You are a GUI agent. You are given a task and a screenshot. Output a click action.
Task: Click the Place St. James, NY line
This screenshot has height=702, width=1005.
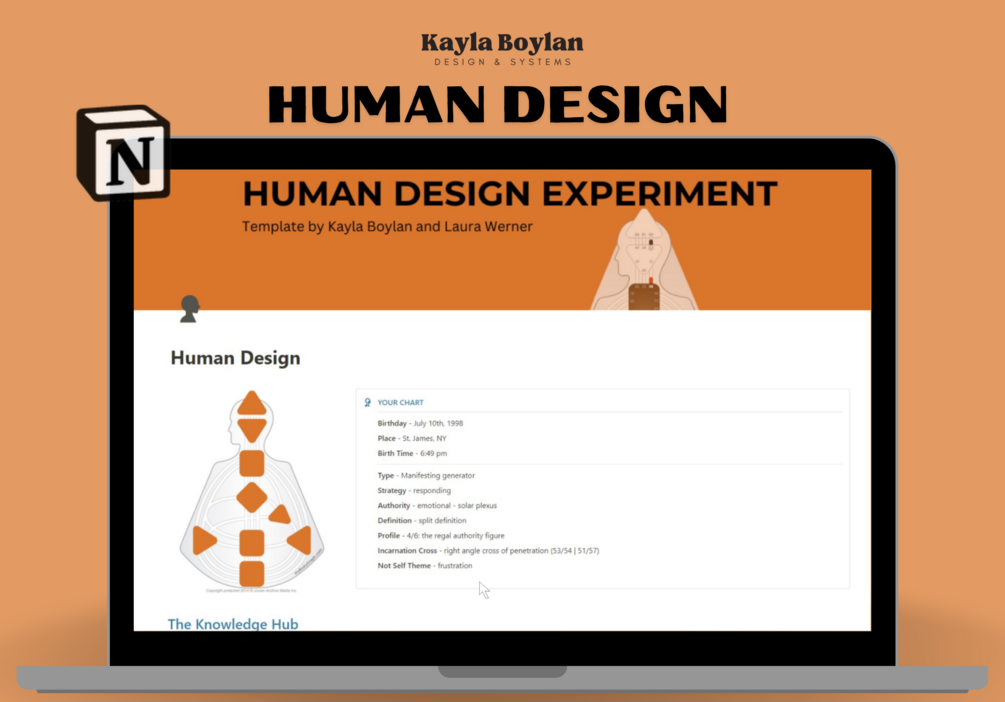click(x=411, y=439)
